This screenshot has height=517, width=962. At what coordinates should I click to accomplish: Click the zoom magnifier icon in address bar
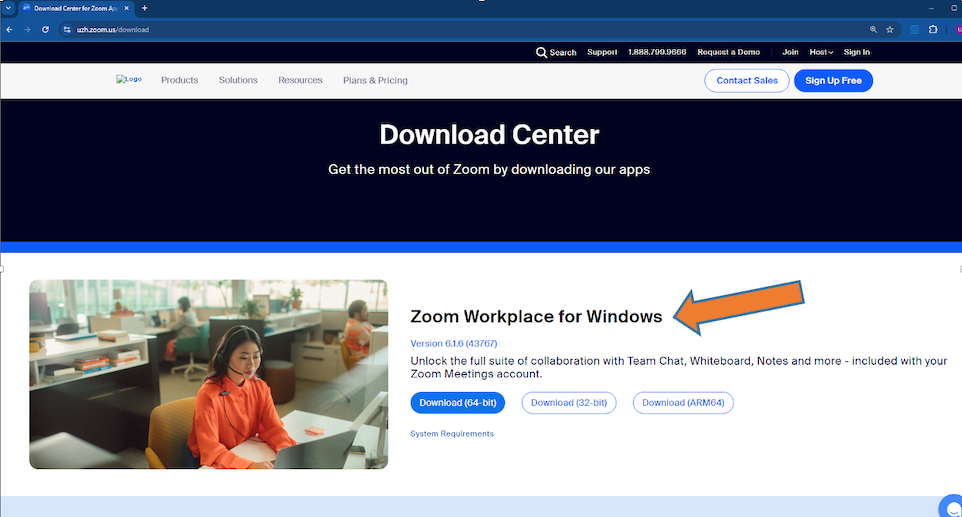point(873,30)
